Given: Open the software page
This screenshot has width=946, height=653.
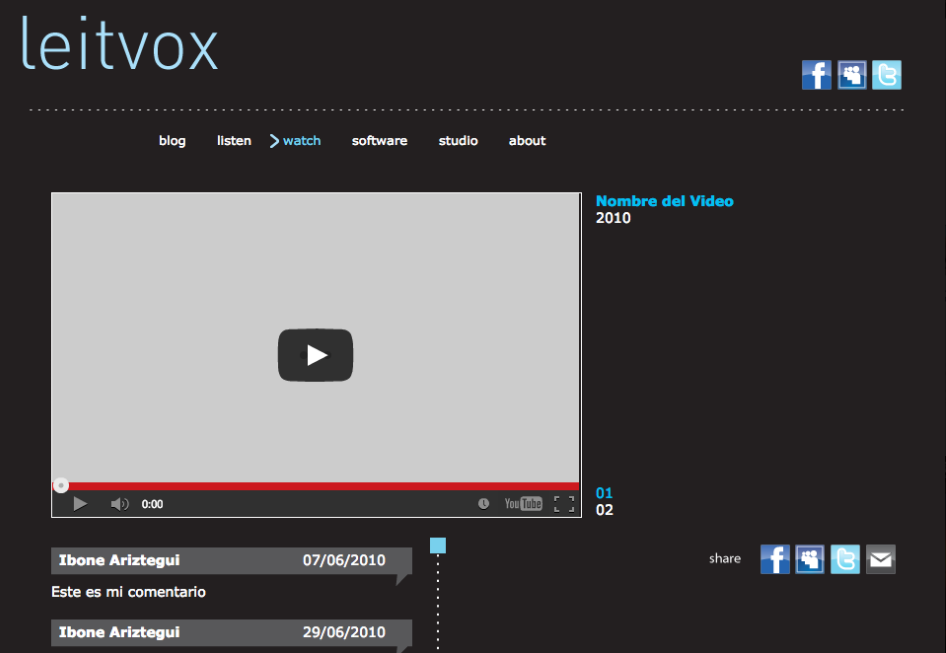Looking at the screenshot, I should [x=379, y=141].
